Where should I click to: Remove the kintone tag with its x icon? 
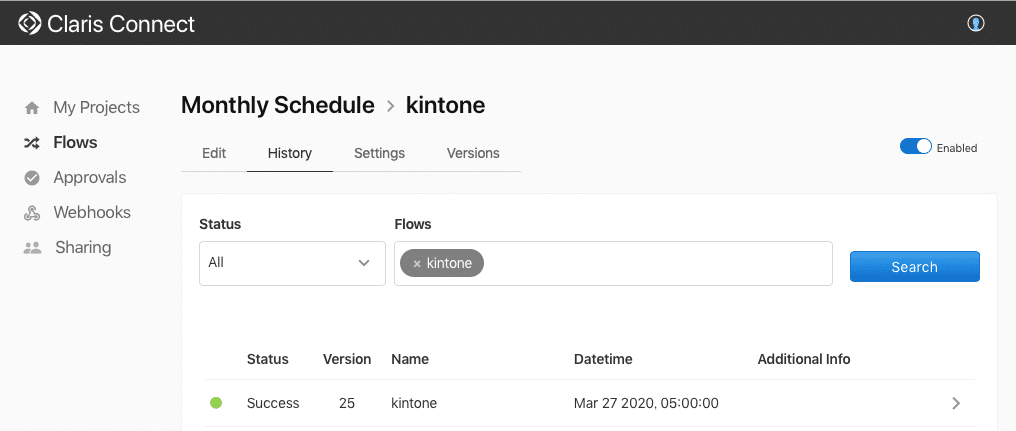(x=416, y=264)
